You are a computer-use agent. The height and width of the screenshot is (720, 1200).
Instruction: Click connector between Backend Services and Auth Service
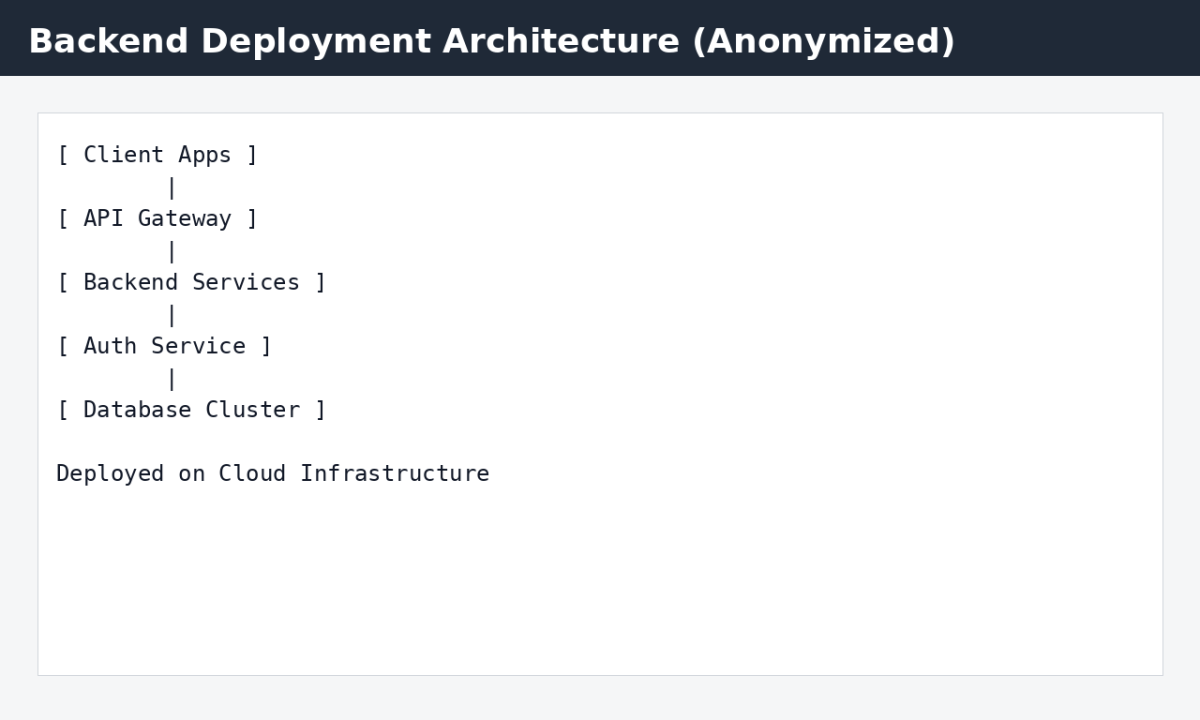[x=172, y=315]
